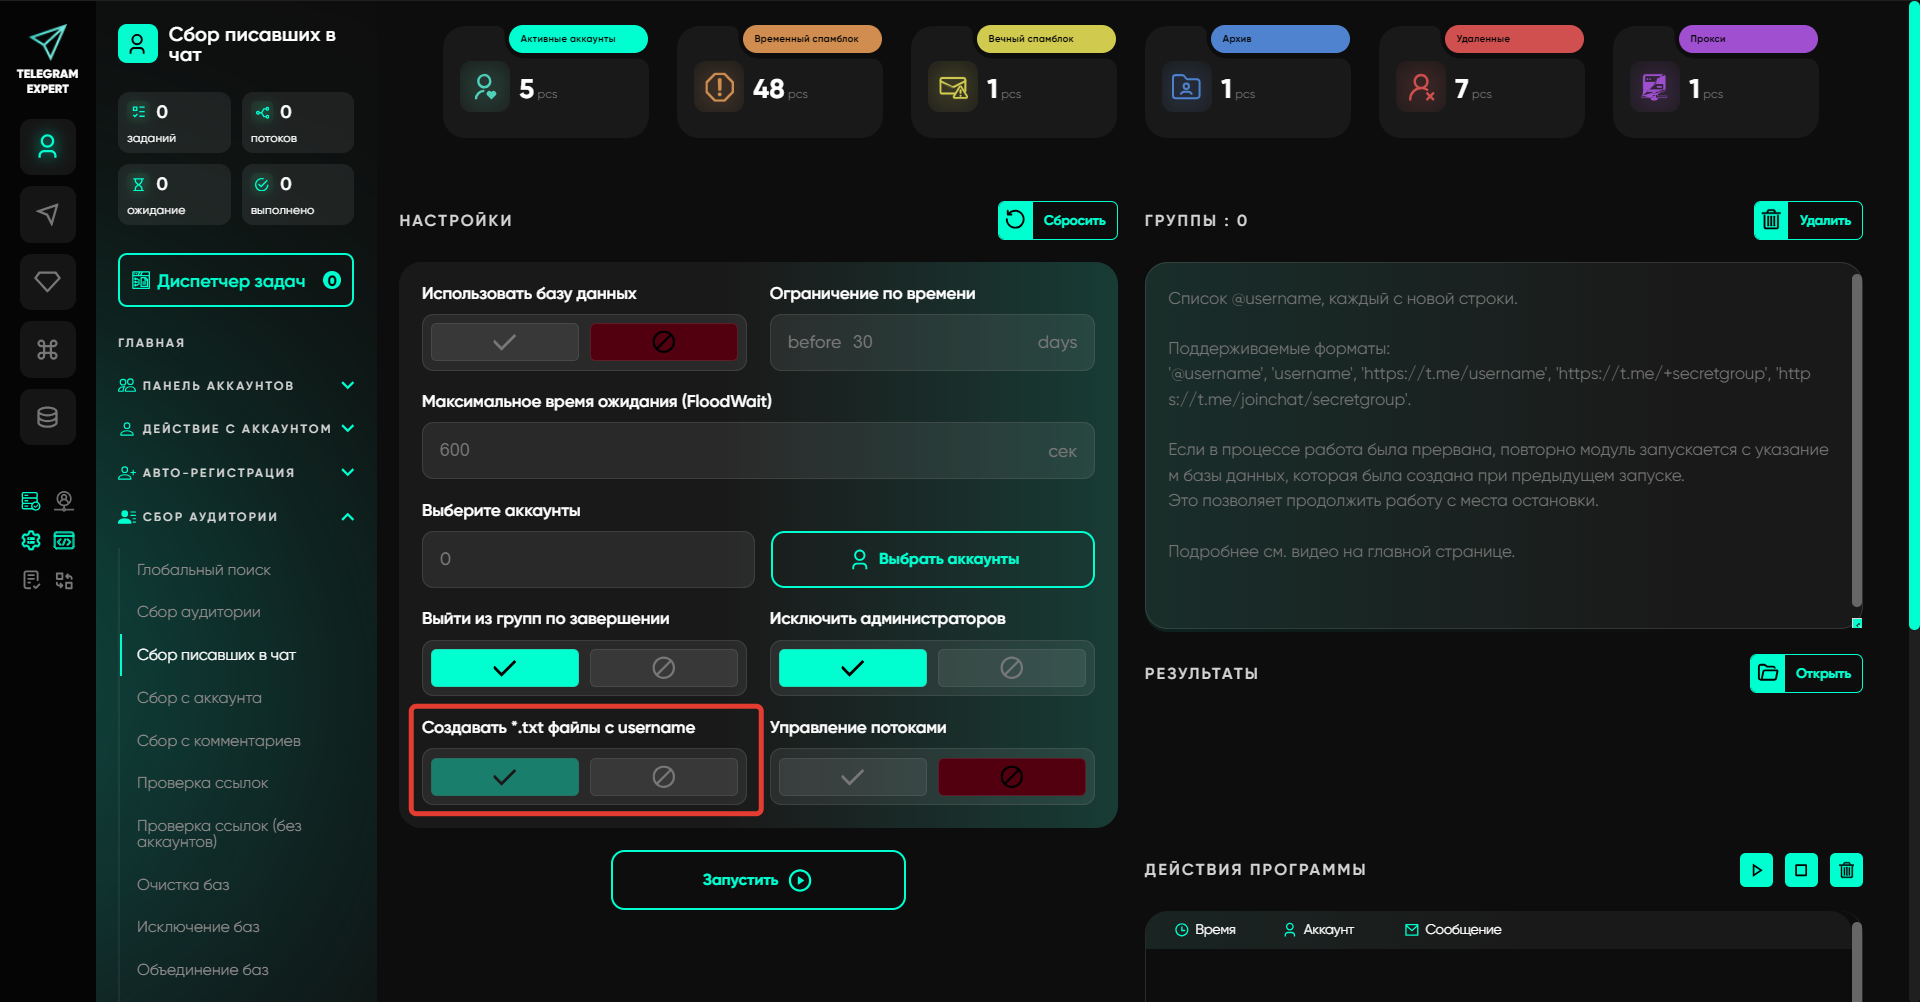Go to Проверка ссылок menu item
Screen dimensions: 1920x1002
202,783
